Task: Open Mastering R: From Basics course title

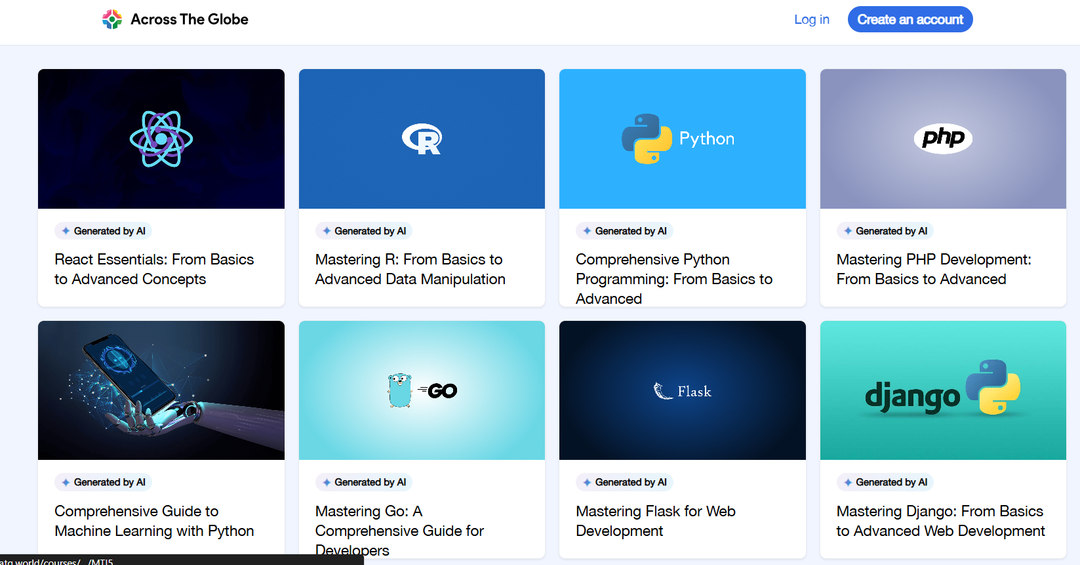Action: [x=410, y=269]
